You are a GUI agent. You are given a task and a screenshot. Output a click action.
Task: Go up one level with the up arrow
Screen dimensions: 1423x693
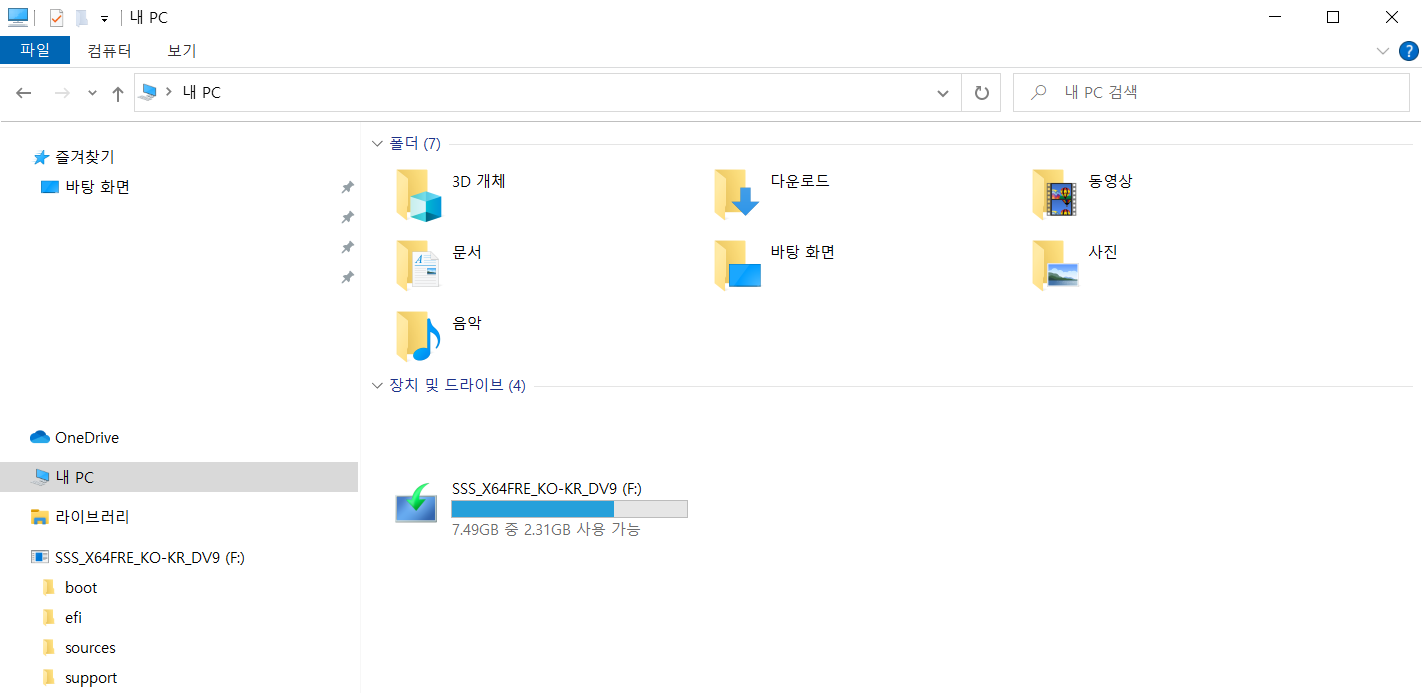(x=118, y=93)
